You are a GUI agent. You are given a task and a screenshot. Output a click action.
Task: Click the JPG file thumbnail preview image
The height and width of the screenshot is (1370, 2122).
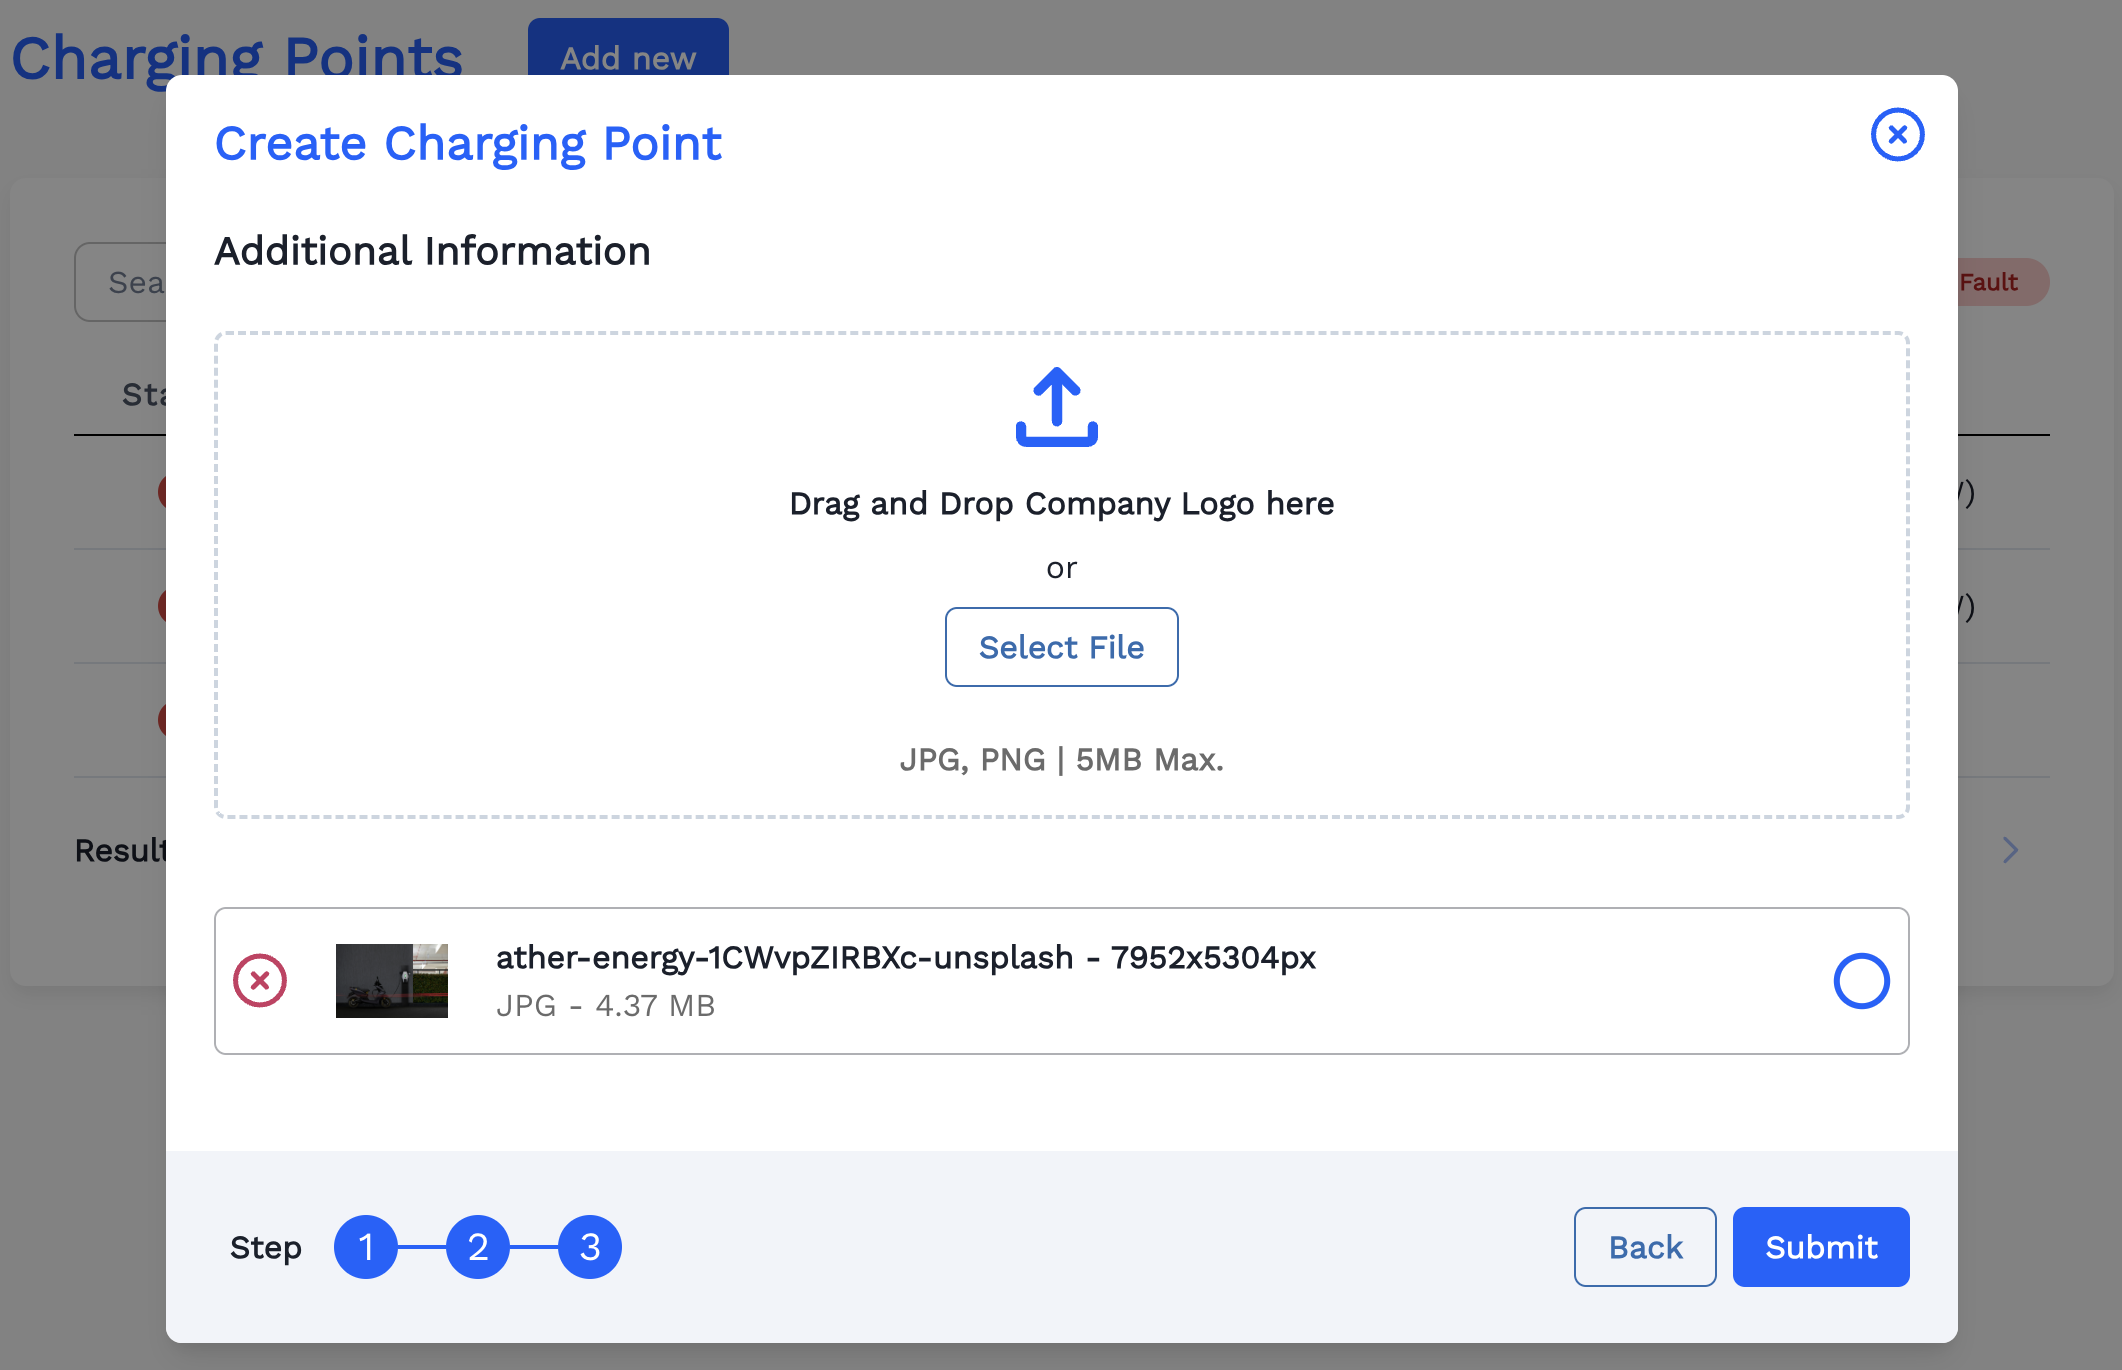tap(391, 980)
